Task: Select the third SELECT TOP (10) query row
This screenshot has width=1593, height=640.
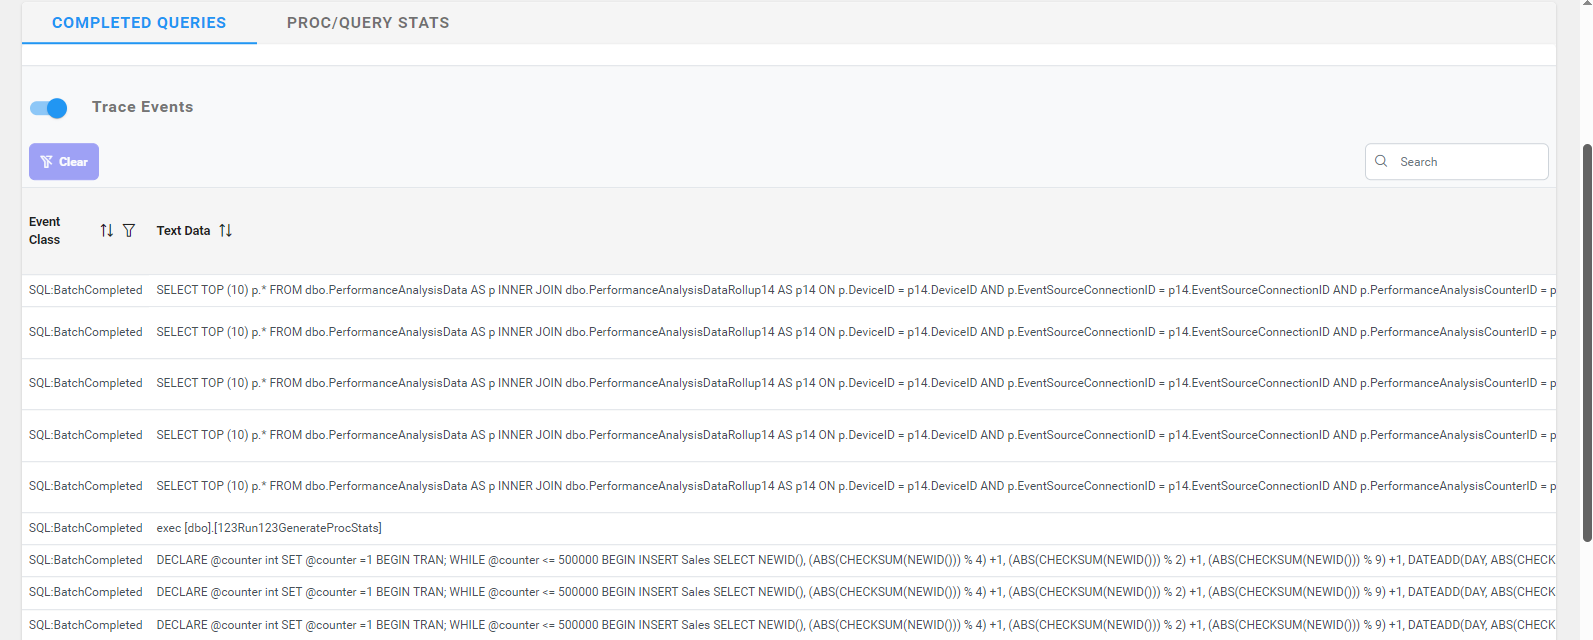Action: coord(700,383)
